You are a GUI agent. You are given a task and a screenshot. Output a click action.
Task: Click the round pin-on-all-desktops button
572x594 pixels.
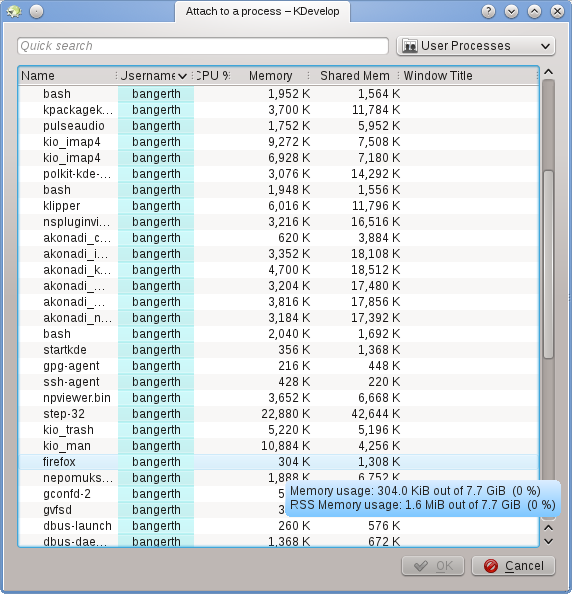[x=36, y=11]
